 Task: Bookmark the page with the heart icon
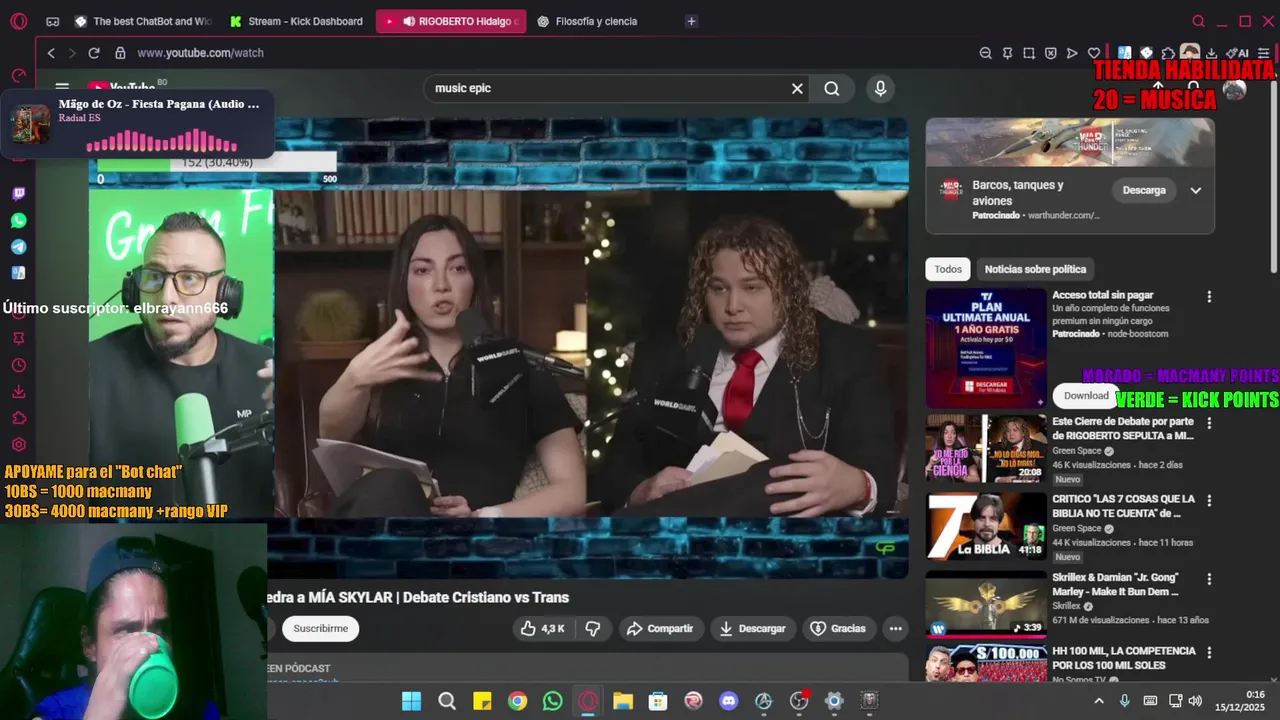point(1094,53)
